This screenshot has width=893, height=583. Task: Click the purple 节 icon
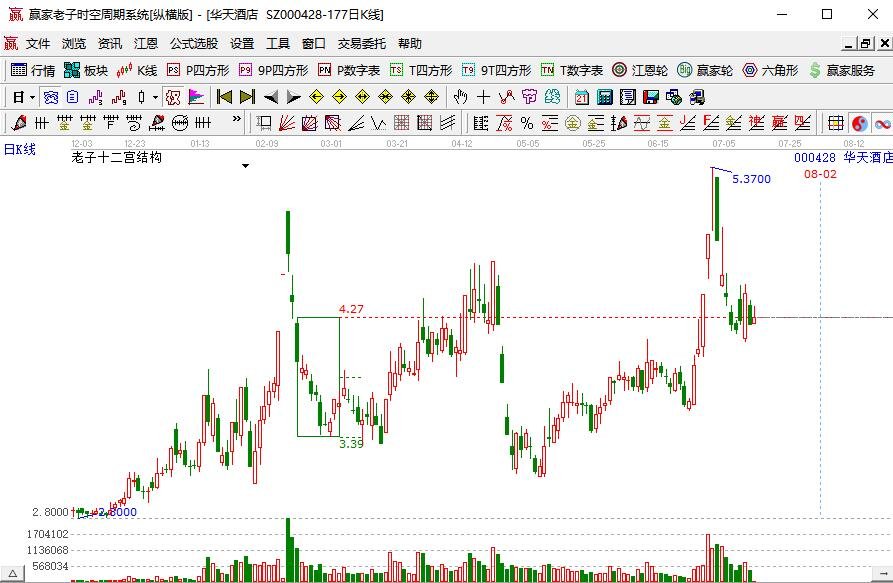pos(529,97)
